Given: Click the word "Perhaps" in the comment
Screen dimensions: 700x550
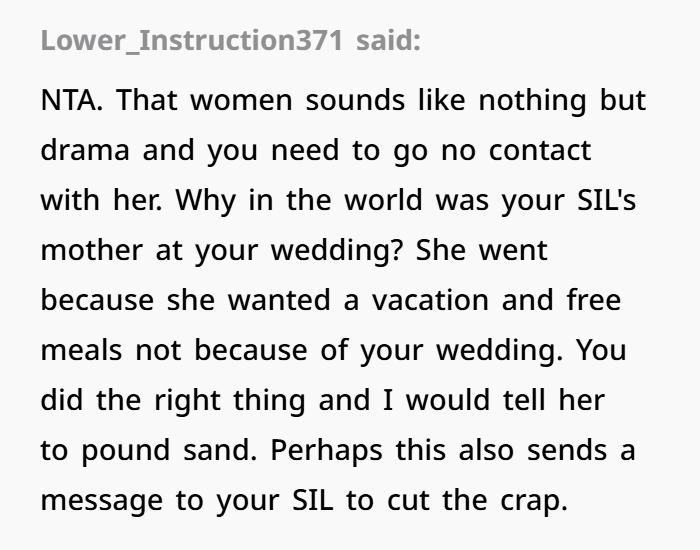Looking at the screenshot, I should pyautogui.click(x=327, y=451).
